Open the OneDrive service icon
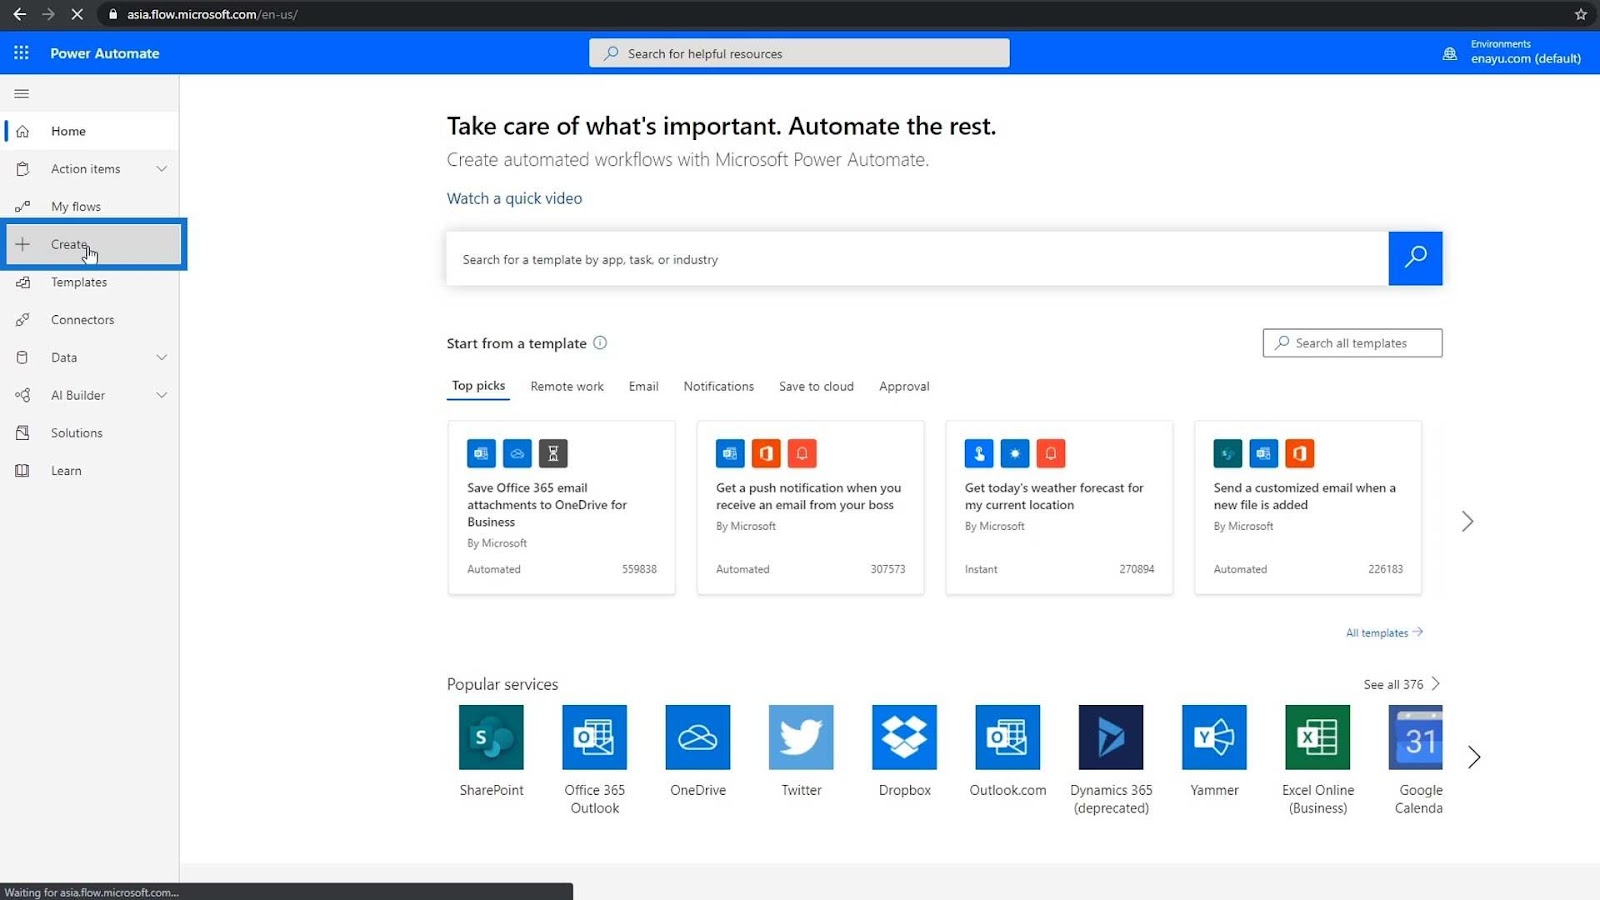The height and width of the screenshot is (900, 1600). (698, 737)
